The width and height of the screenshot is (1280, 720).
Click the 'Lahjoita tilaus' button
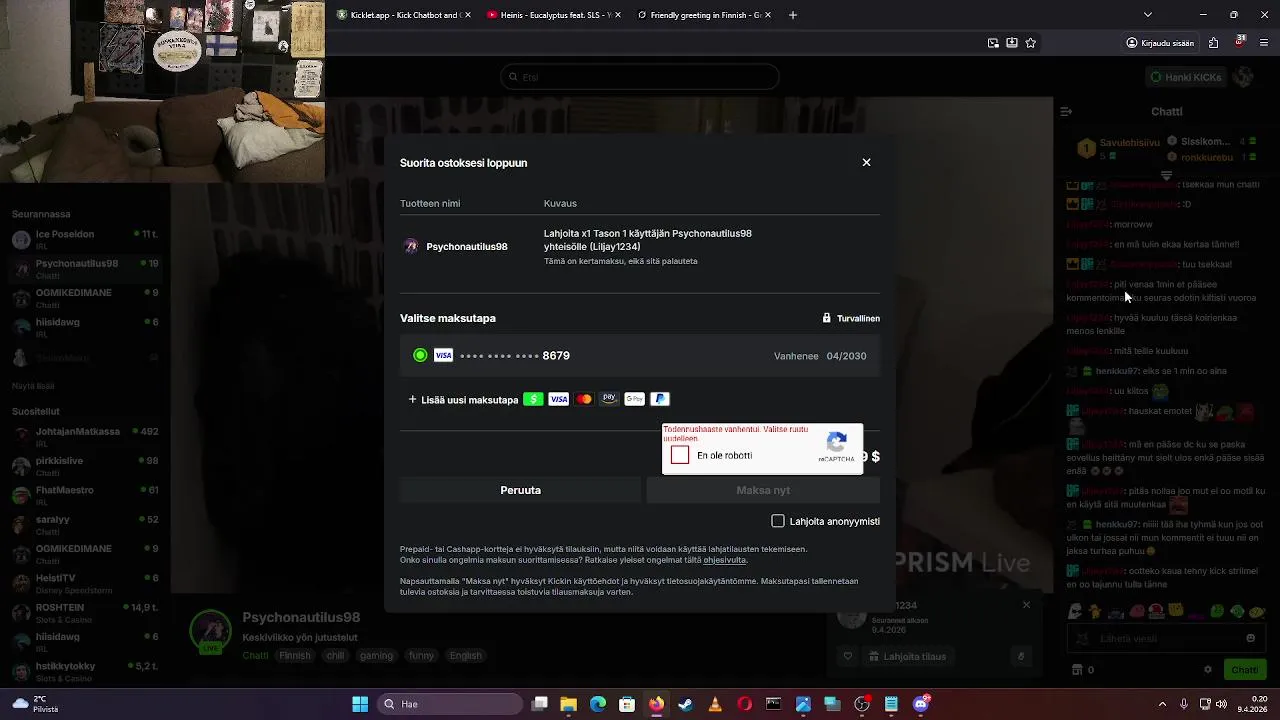[908, 657]
